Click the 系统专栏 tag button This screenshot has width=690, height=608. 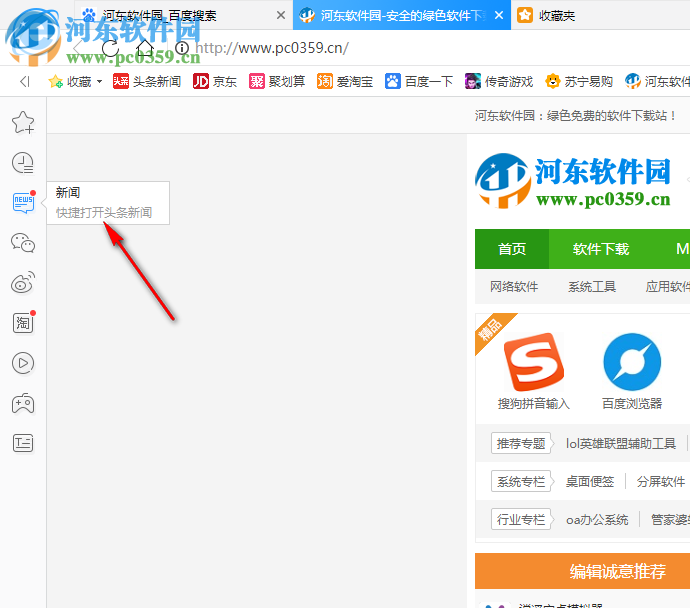click(521, 481)
